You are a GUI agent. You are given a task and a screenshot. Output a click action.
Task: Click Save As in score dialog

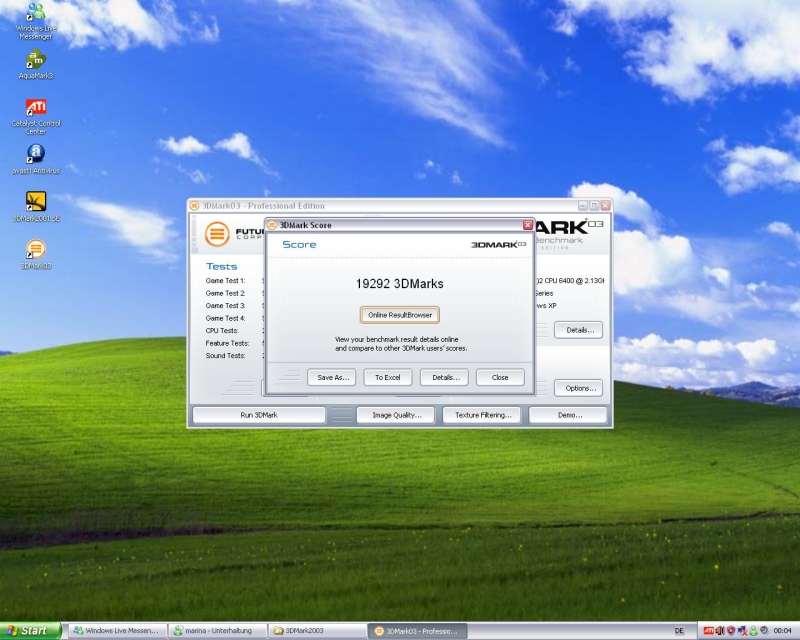tap(332, 378)
